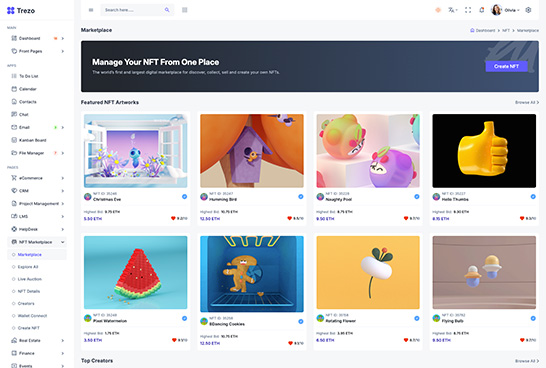Screen dimensions: 546x368
Task: Open the Pixel Watermelon artwork thumbnail
Action: click(135, 272)
